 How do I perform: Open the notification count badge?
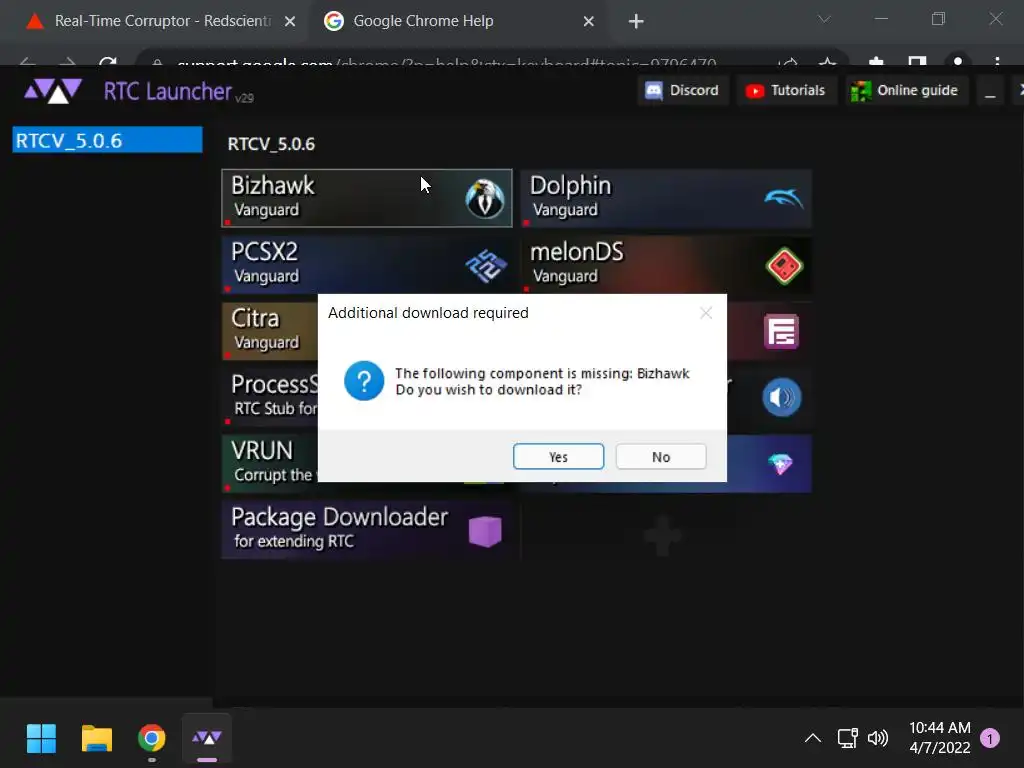coord(990,739)
